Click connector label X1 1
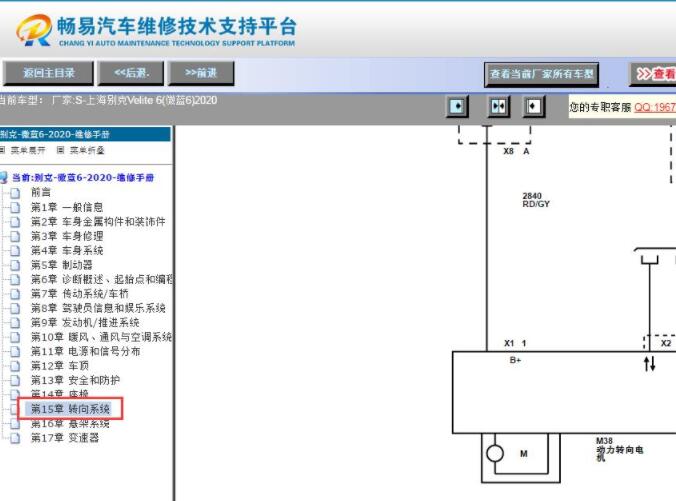Screen dimensions: 676x501 (515, 343)
